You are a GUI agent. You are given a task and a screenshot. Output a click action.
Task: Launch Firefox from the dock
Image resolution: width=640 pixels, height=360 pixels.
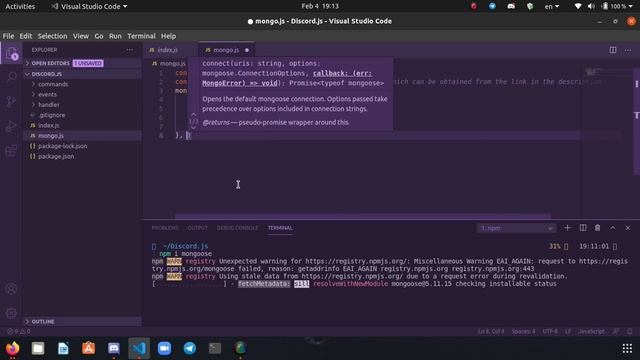pyautogui.click(x=13, y=348)
